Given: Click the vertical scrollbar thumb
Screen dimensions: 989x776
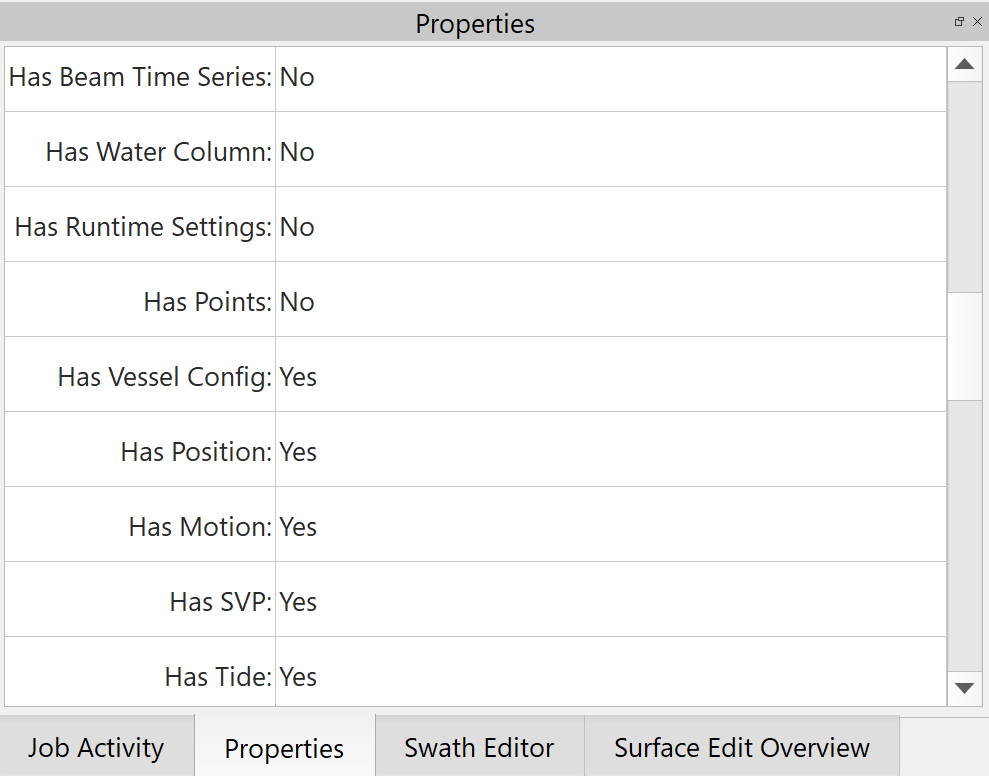Looking at the screenshot, I should click(x=964, y=346).
